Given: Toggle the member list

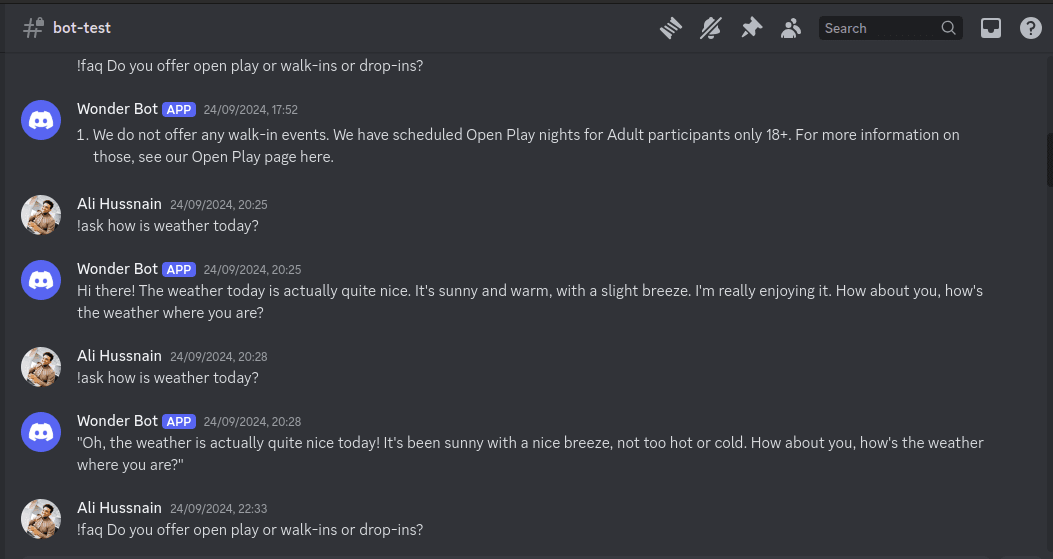Looking at the screenshot, I should (791, 28).
